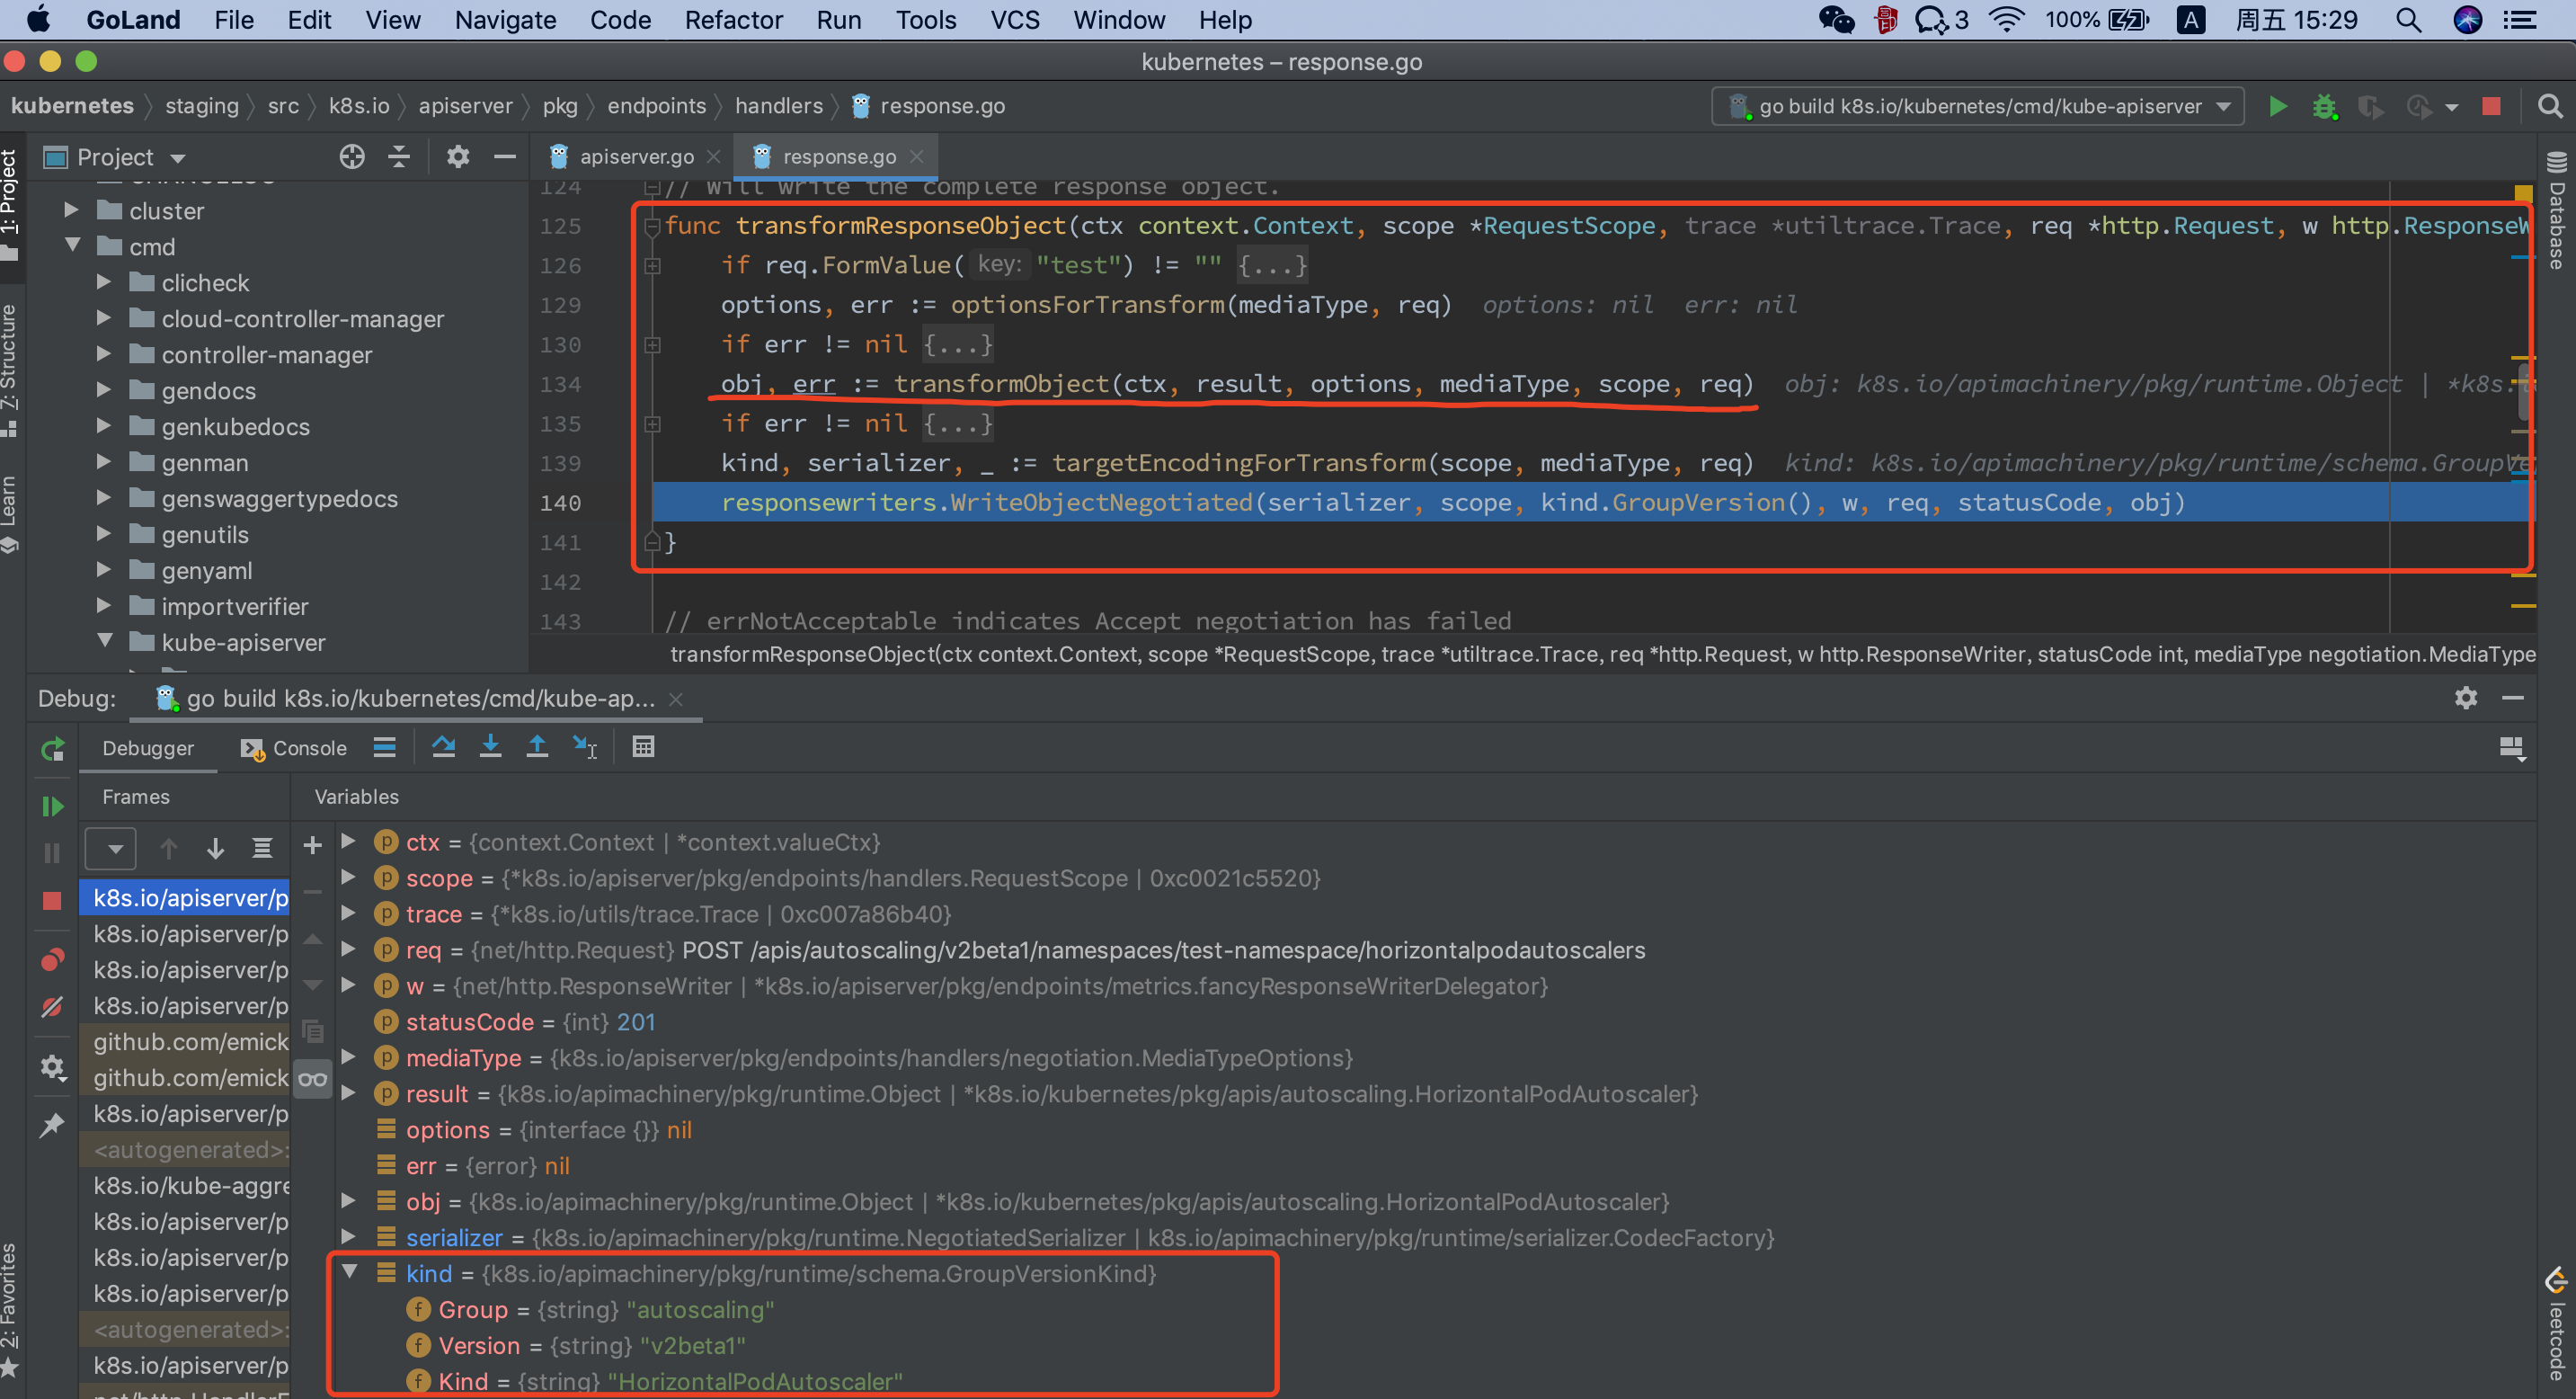Click the Step Into debugger icon
This screenshot has height=1399, width=2576.
490,747
